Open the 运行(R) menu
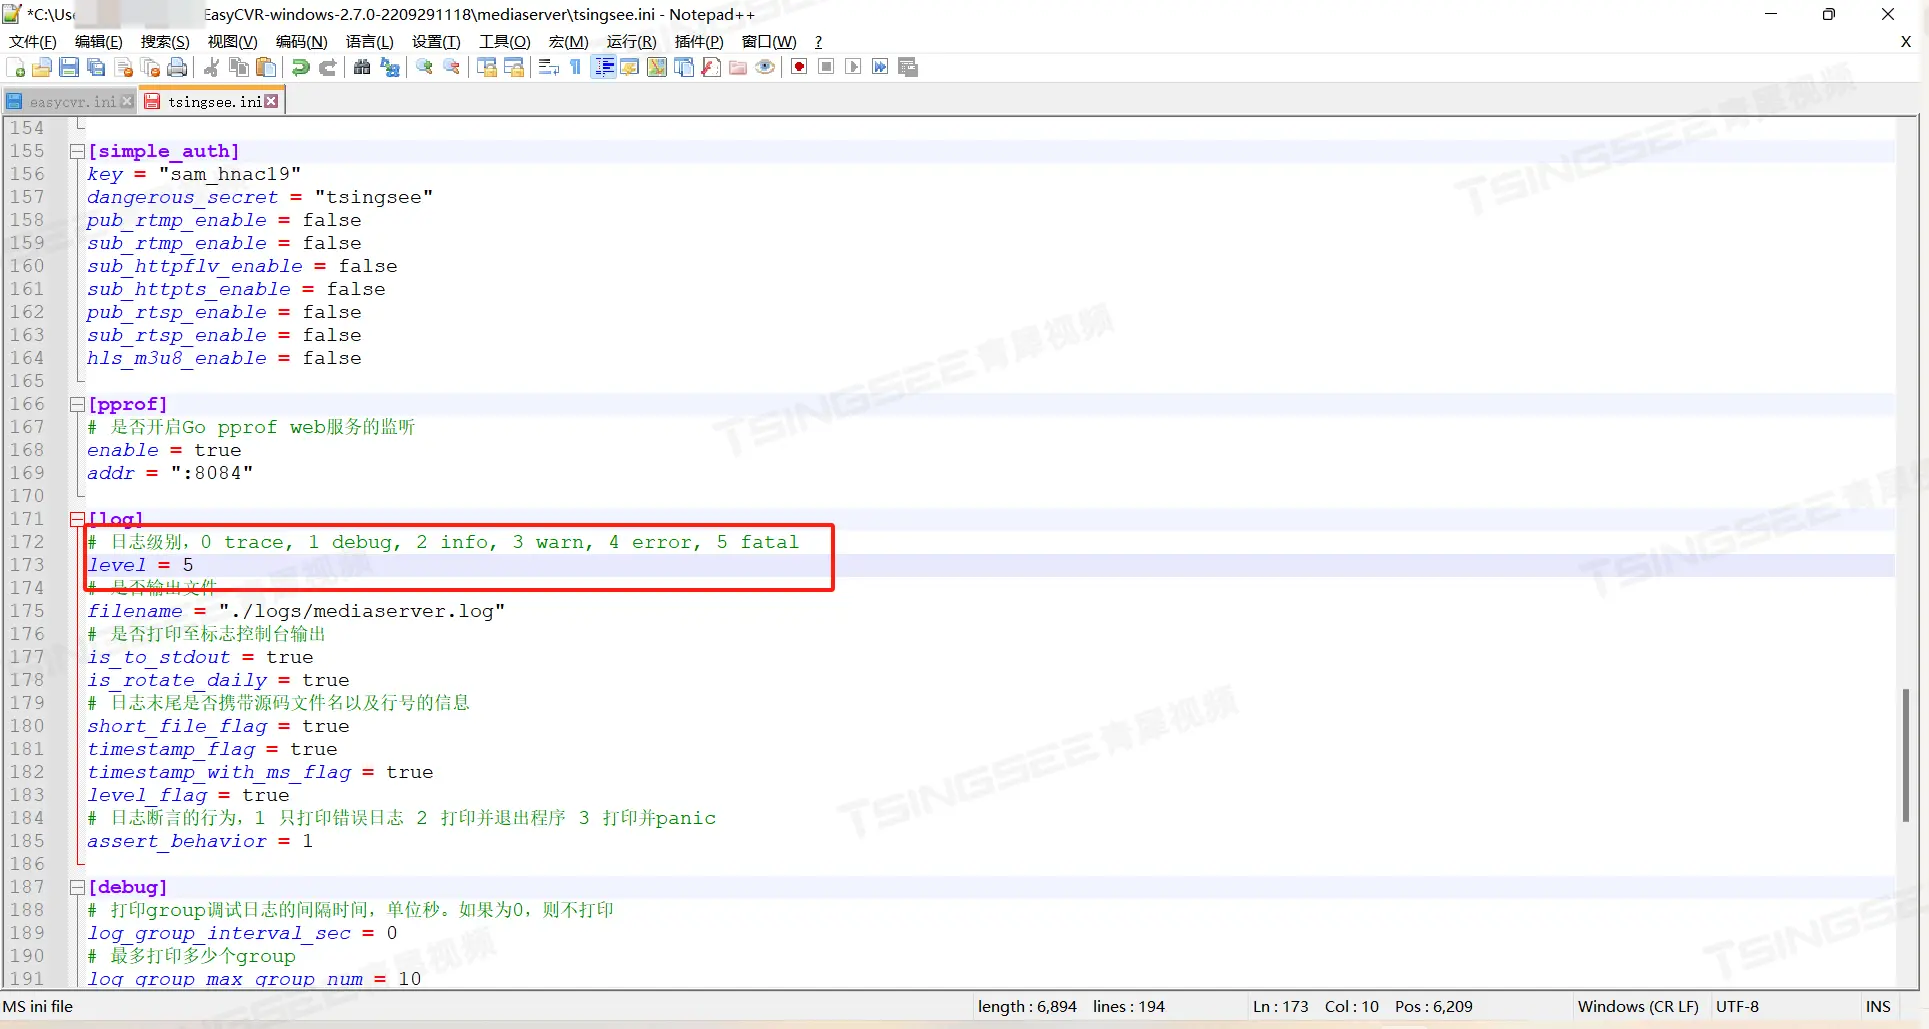 click(x=631, y=41)
